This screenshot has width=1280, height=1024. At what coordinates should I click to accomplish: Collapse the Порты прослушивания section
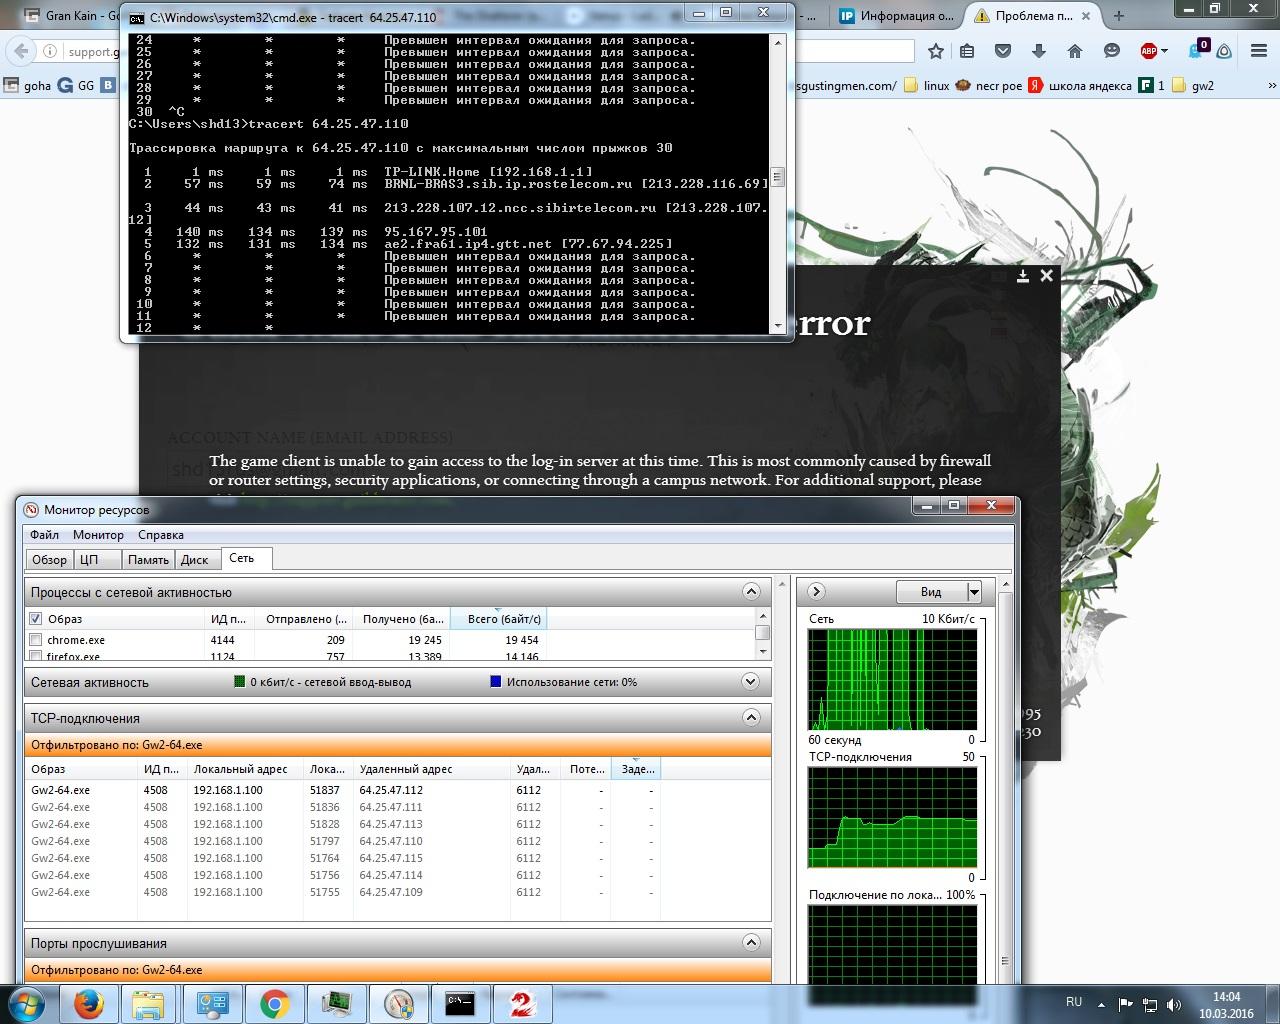[751, 942]
